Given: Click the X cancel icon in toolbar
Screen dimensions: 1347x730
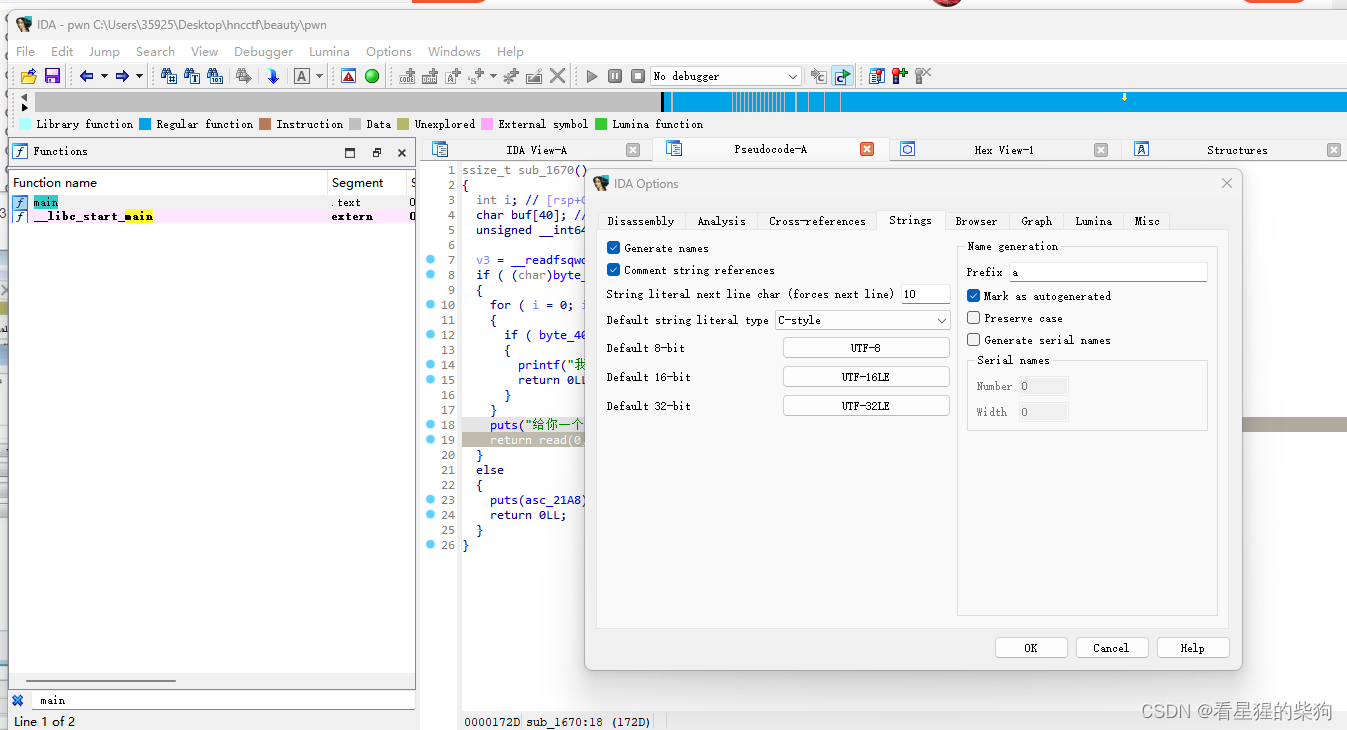Looking at the screenshot, I should coord(558,76).
